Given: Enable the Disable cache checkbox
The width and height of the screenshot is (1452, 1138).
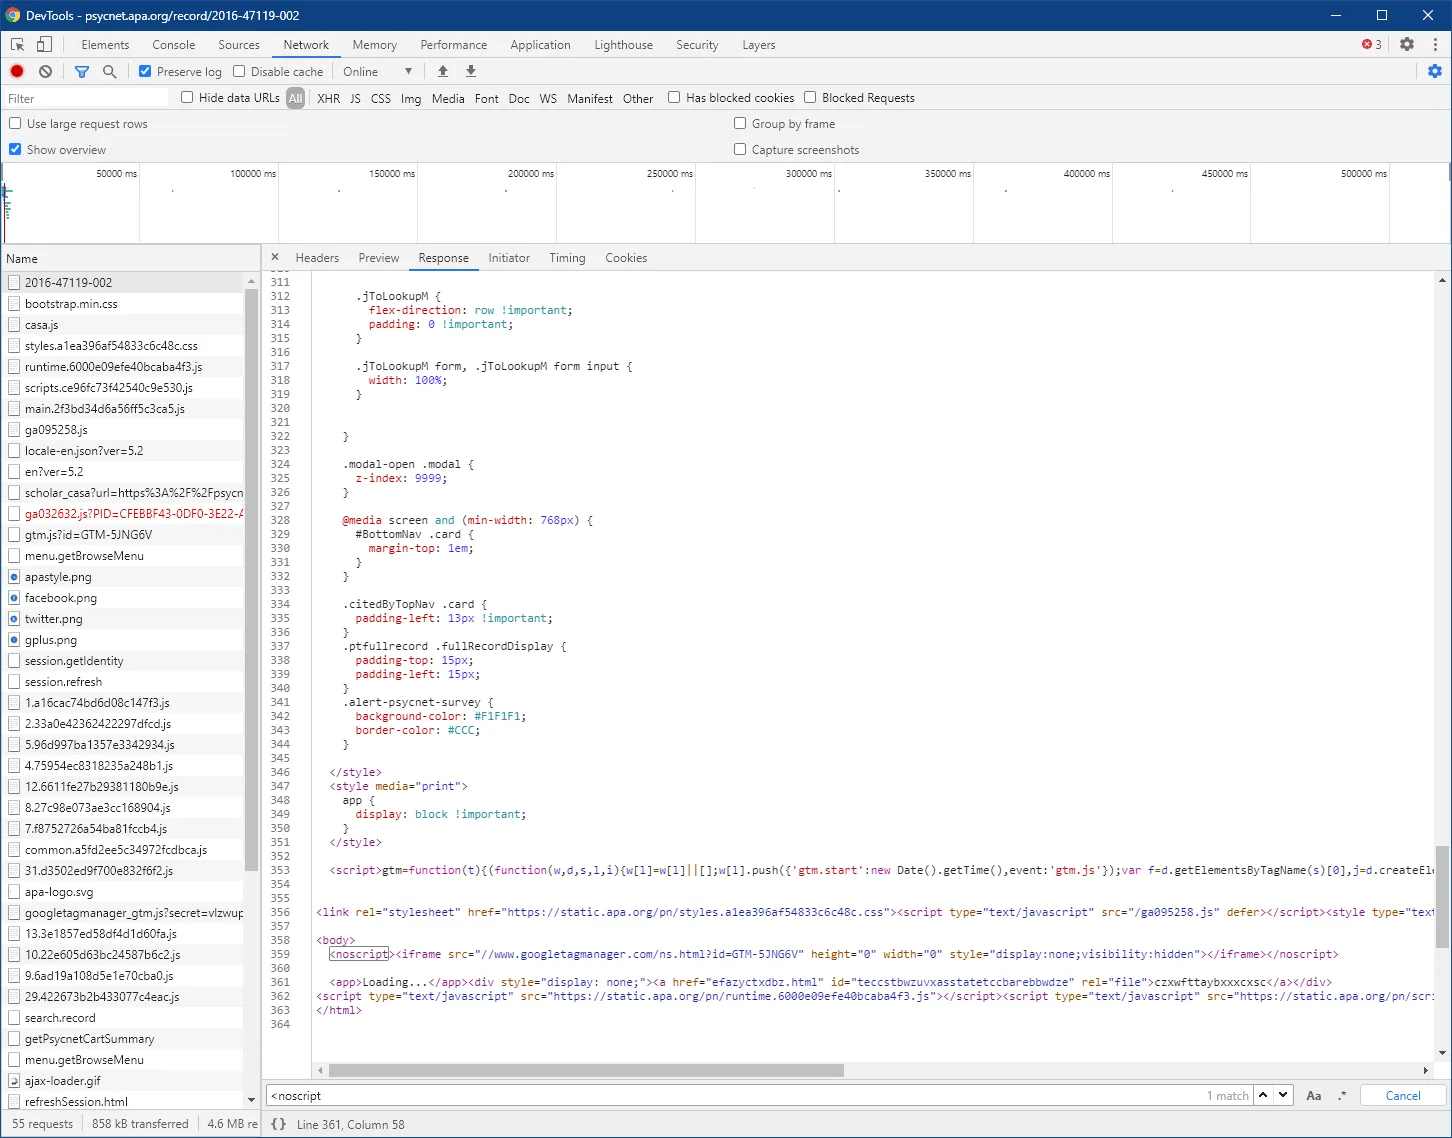Looking at the screenshot, I should pos(239,72).
